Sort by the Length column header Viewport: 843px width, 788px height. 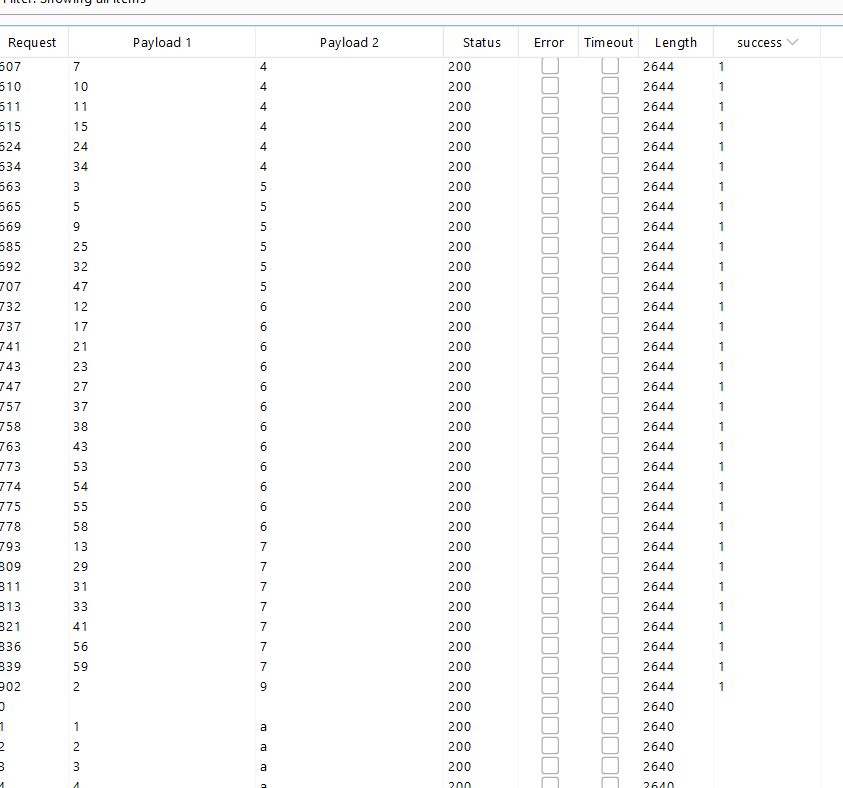[x=675, y=42]
